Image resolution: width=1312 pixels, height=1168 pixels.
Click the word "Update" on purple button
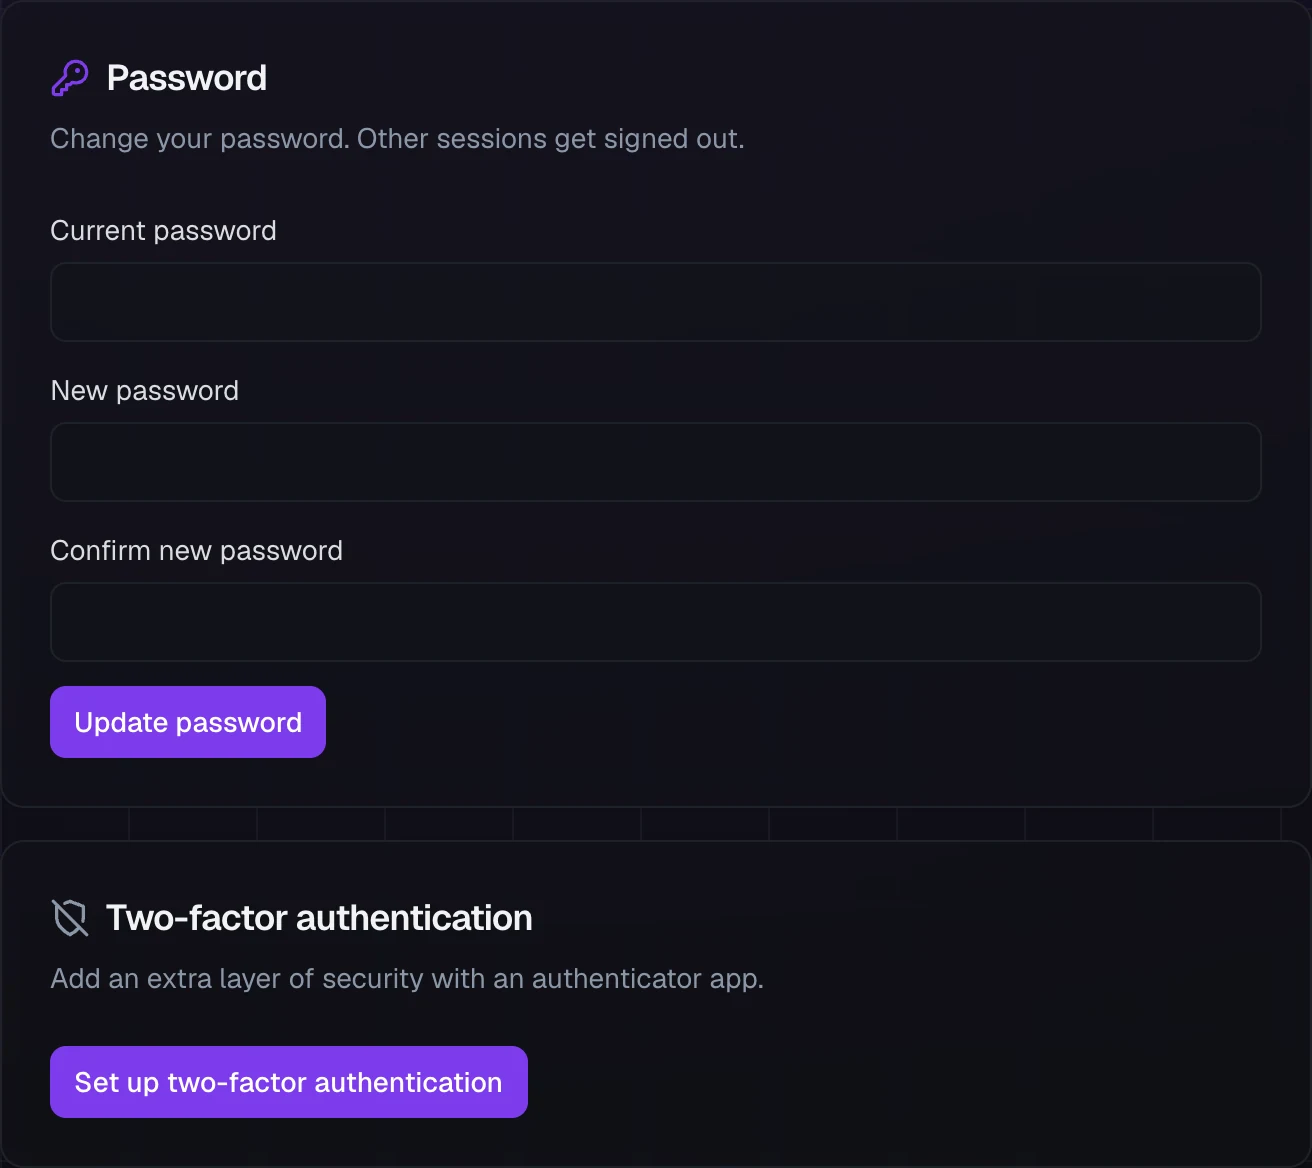tap(121, 723)
